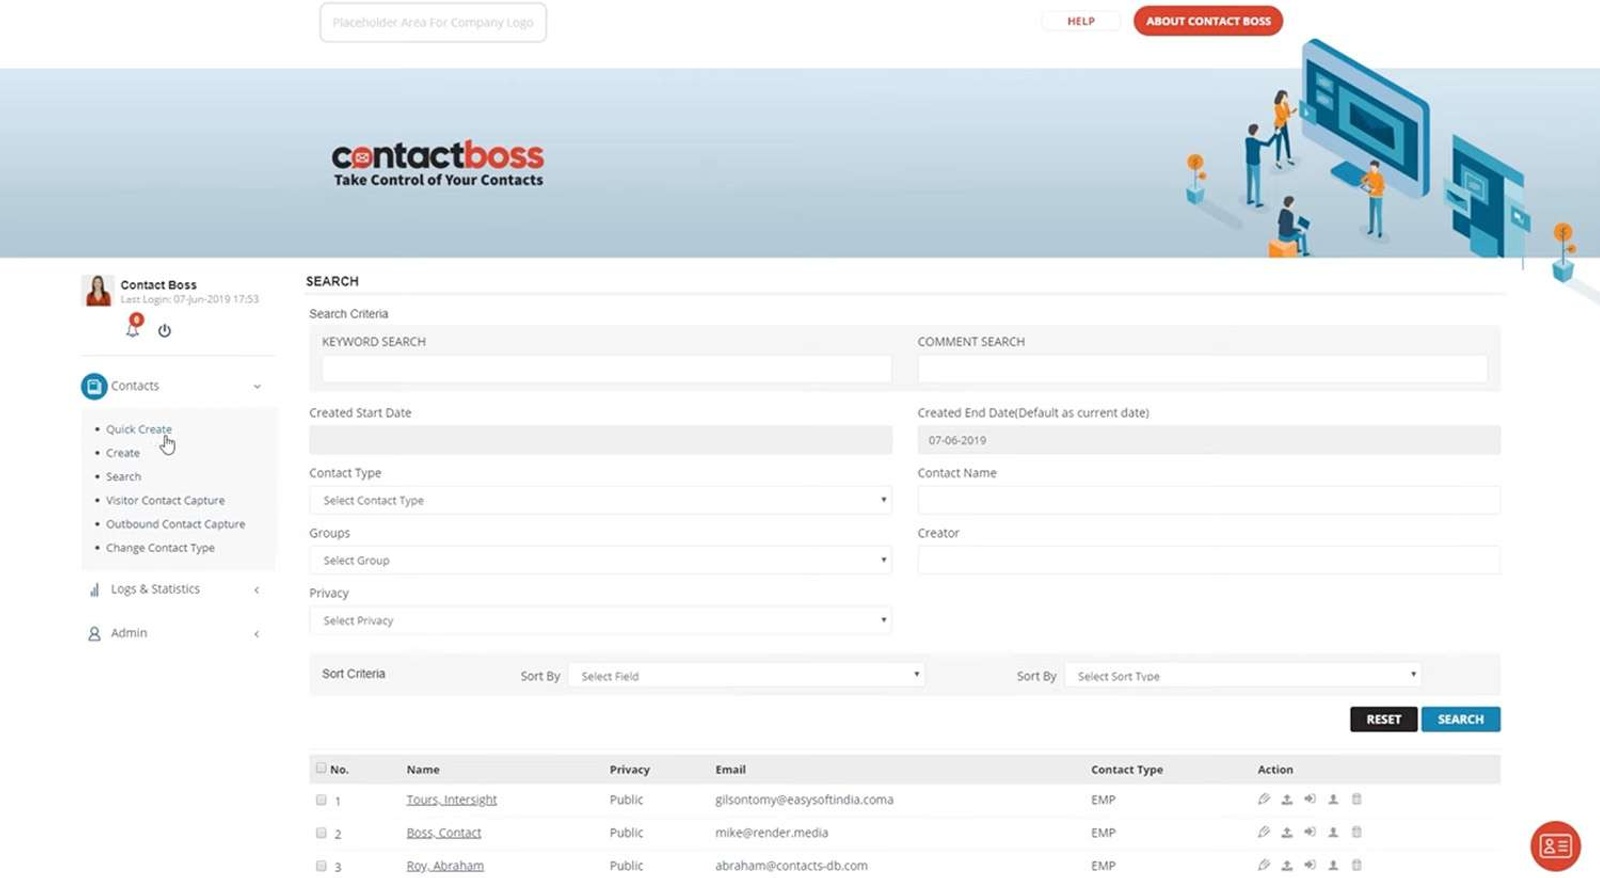Check the box for row 3 Roy, Abraham
The image size is (1600, 878).
tap(321, 866)
